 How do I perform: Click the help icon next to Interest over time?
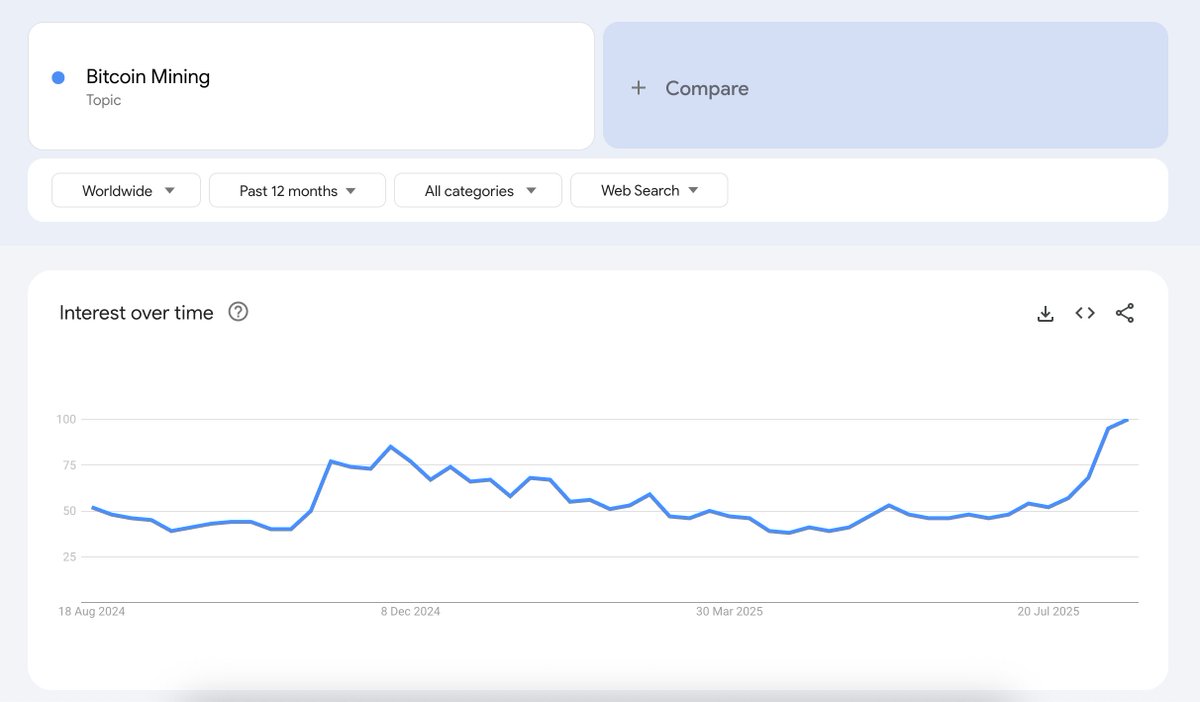pos(238,312)
